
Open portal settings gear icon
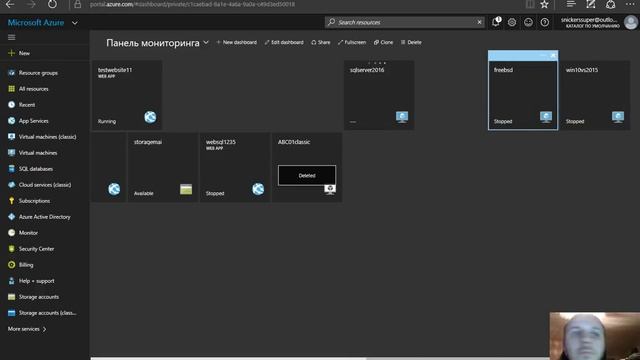[x=512, y=22]
